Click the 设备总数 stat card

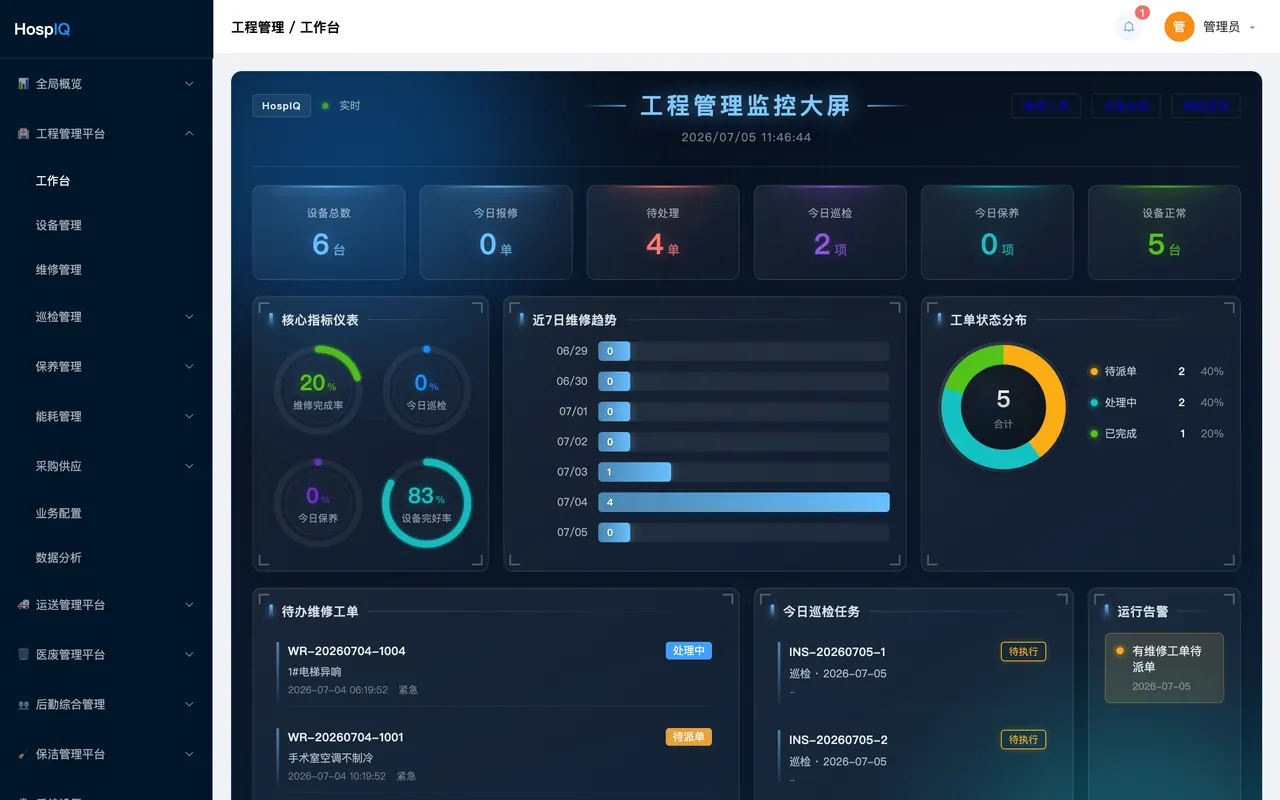coord(329,232)
